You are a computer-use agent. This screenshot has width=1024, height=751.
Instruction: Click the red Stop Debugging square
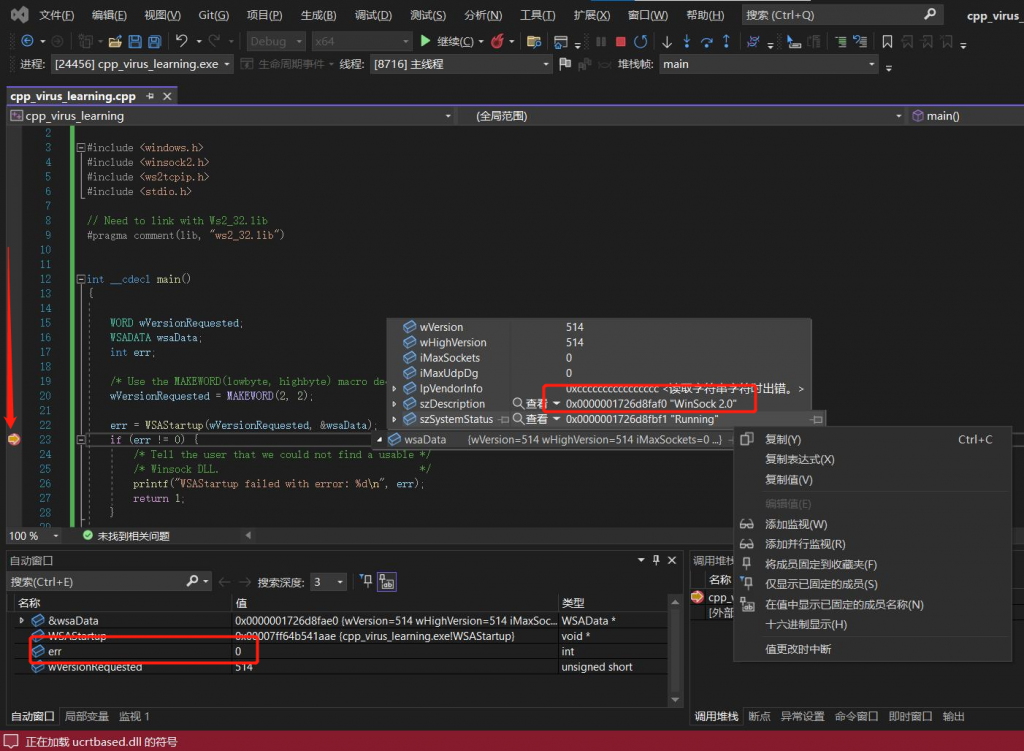pos(621,41)
